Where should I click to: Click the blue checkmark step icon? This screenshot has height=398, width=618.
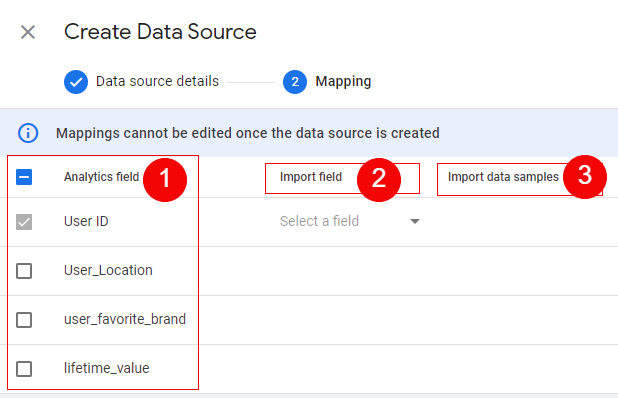[76, 82]
